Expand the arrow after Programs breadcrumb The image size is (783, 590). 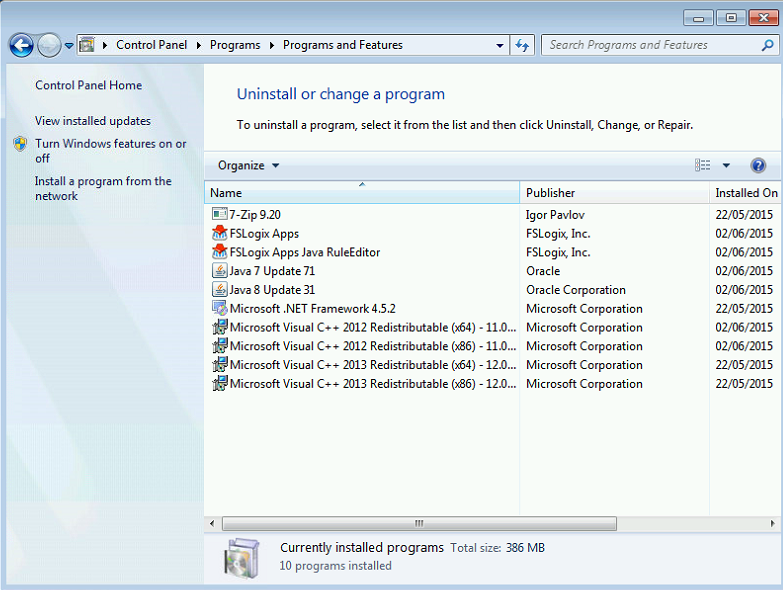click(272, 45)
